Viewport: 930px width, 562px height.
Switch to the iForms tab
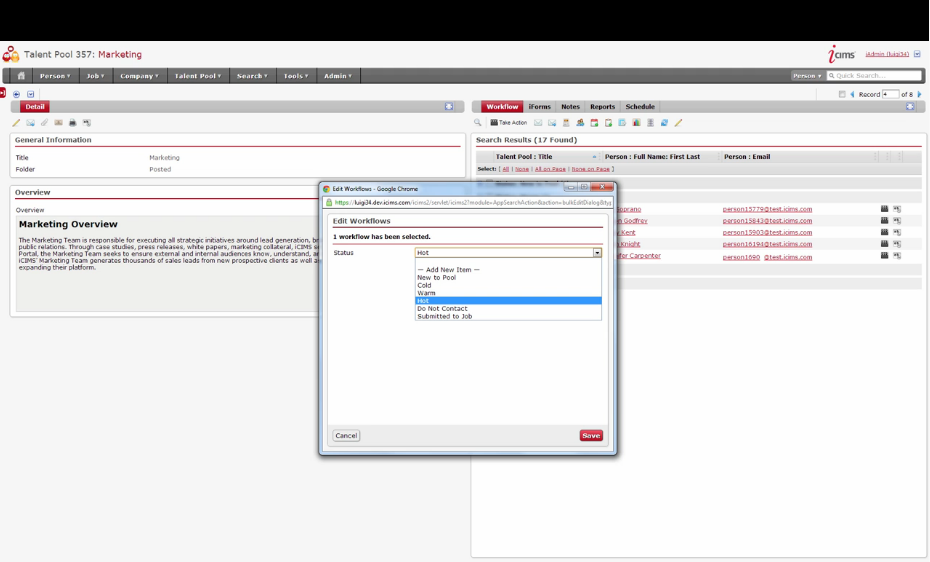(x=540, y=107)
